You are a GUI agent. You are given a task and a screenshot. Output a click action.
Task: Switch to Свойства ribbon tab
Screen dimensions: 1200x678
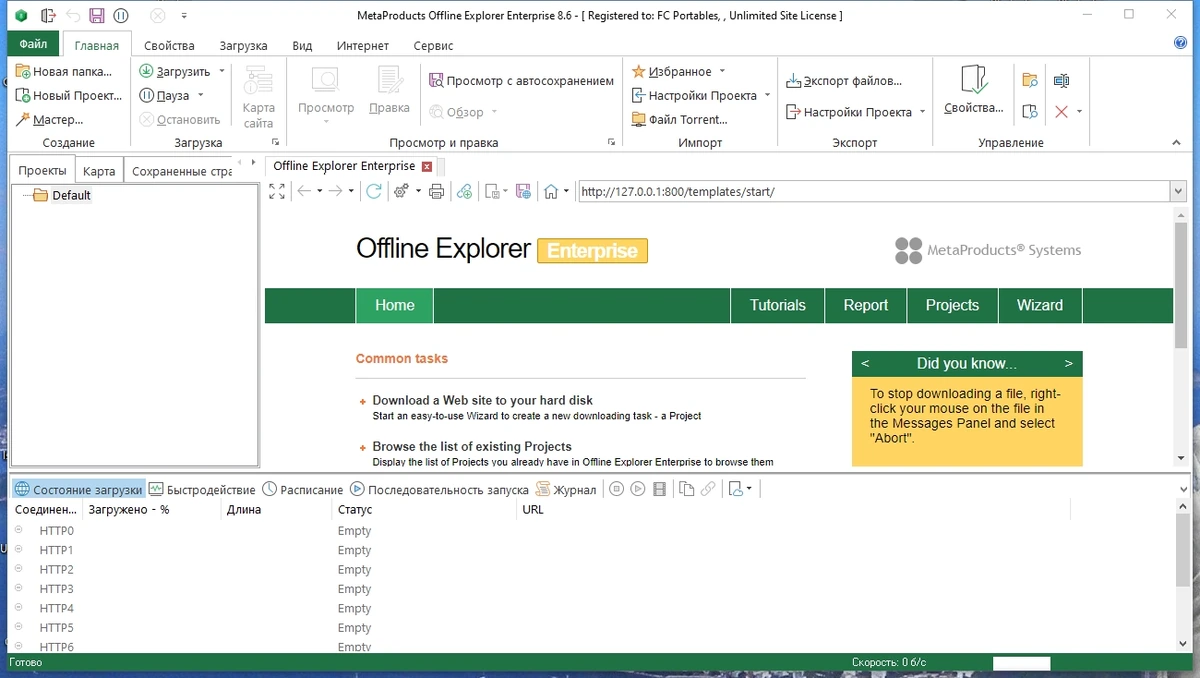(x=169, y=46)
